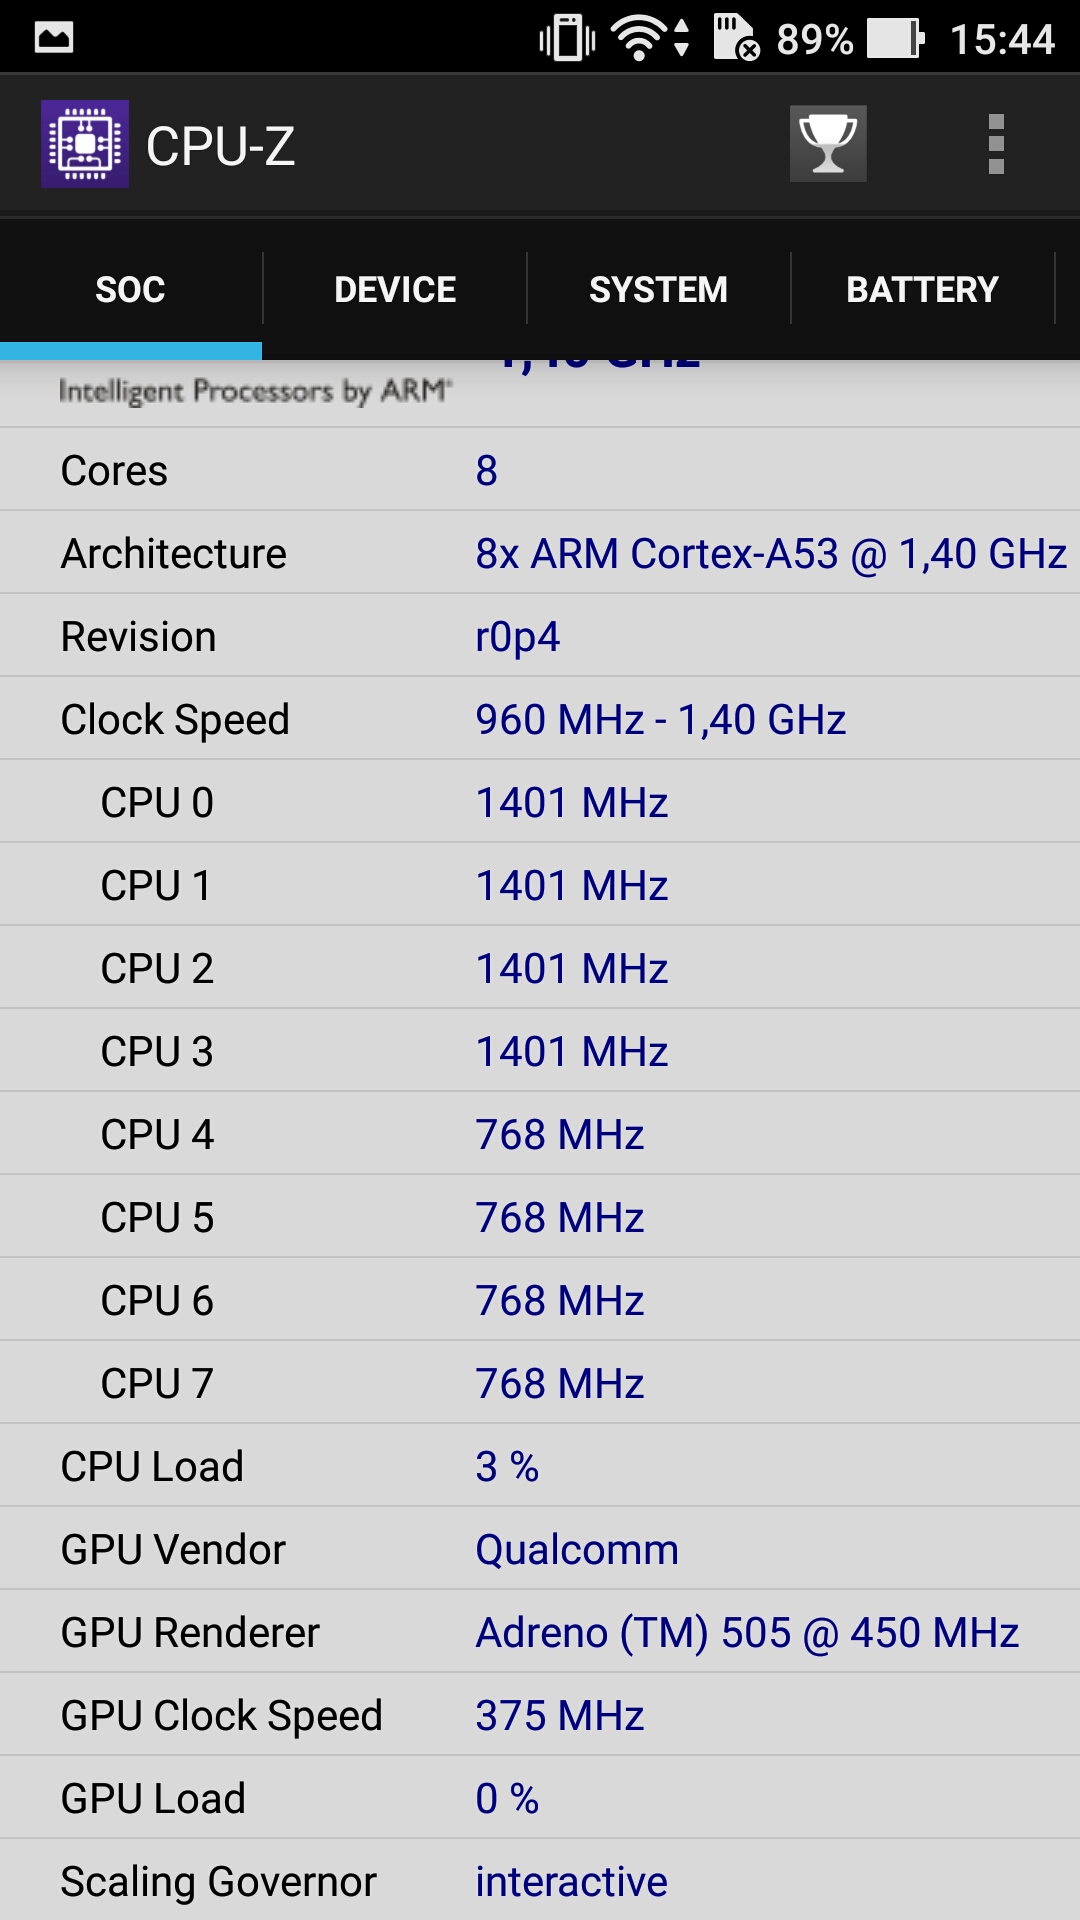Viewport: 1080px width, 1920px height.
Task: Tap the picture notification icon
Action: 54,38
